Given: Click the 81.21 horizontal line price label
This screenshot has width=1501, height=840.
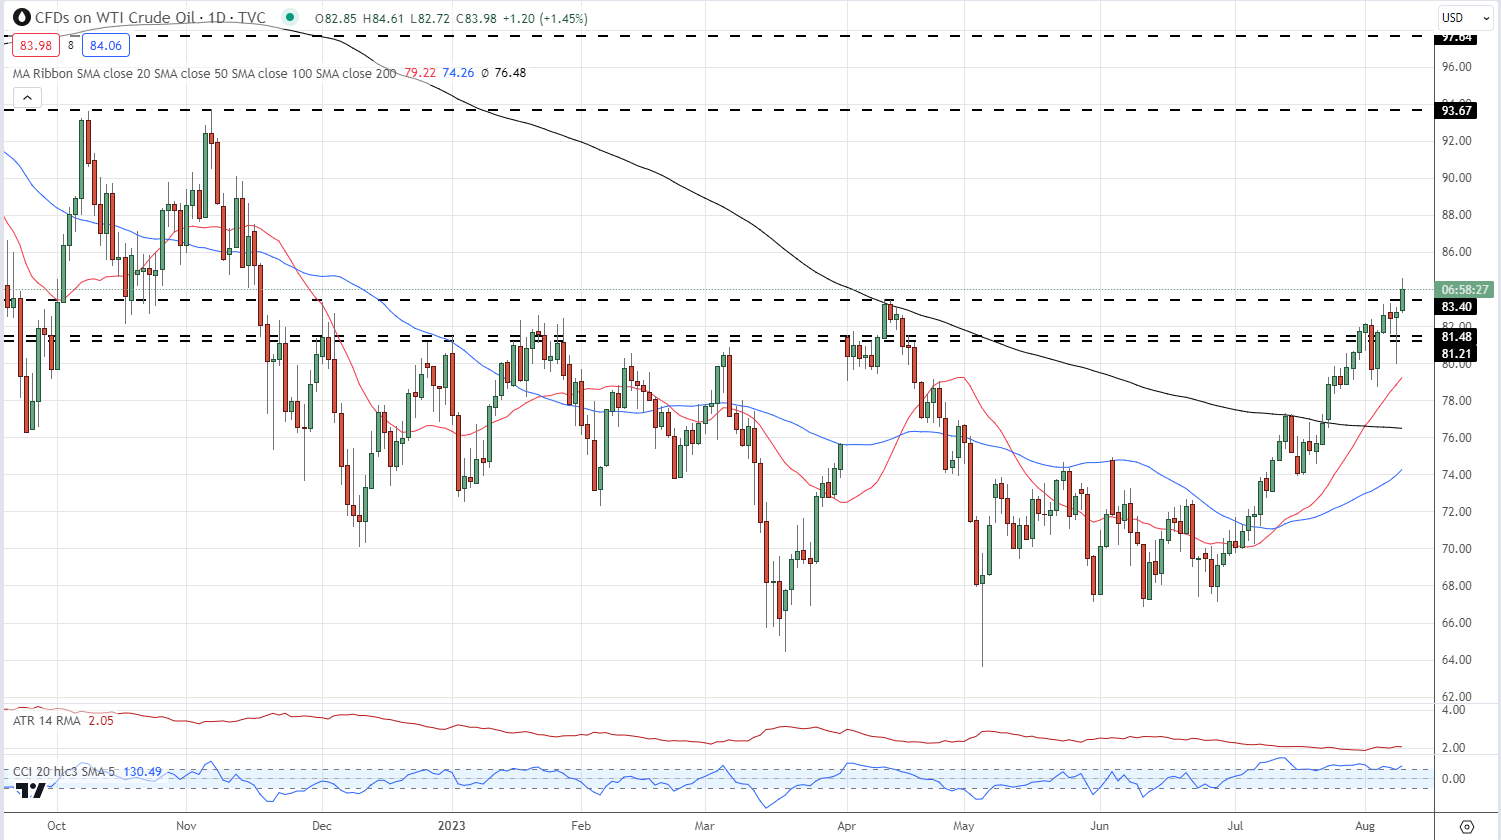Looking at the screenshot, I should (1456, 354).
